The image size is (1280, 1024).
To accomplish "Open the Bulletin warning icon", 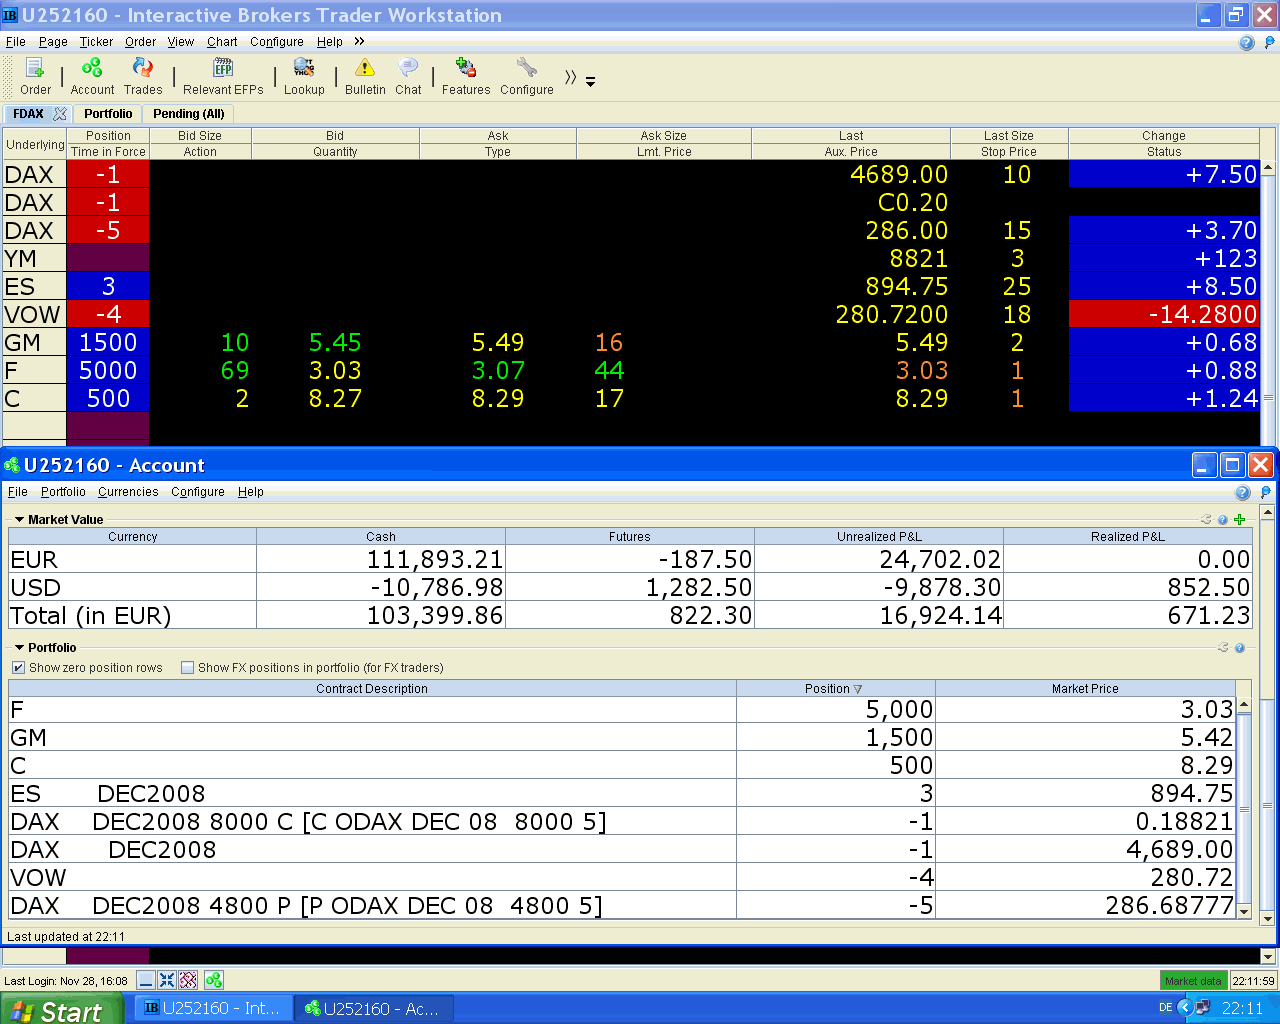I will [365, 76].
